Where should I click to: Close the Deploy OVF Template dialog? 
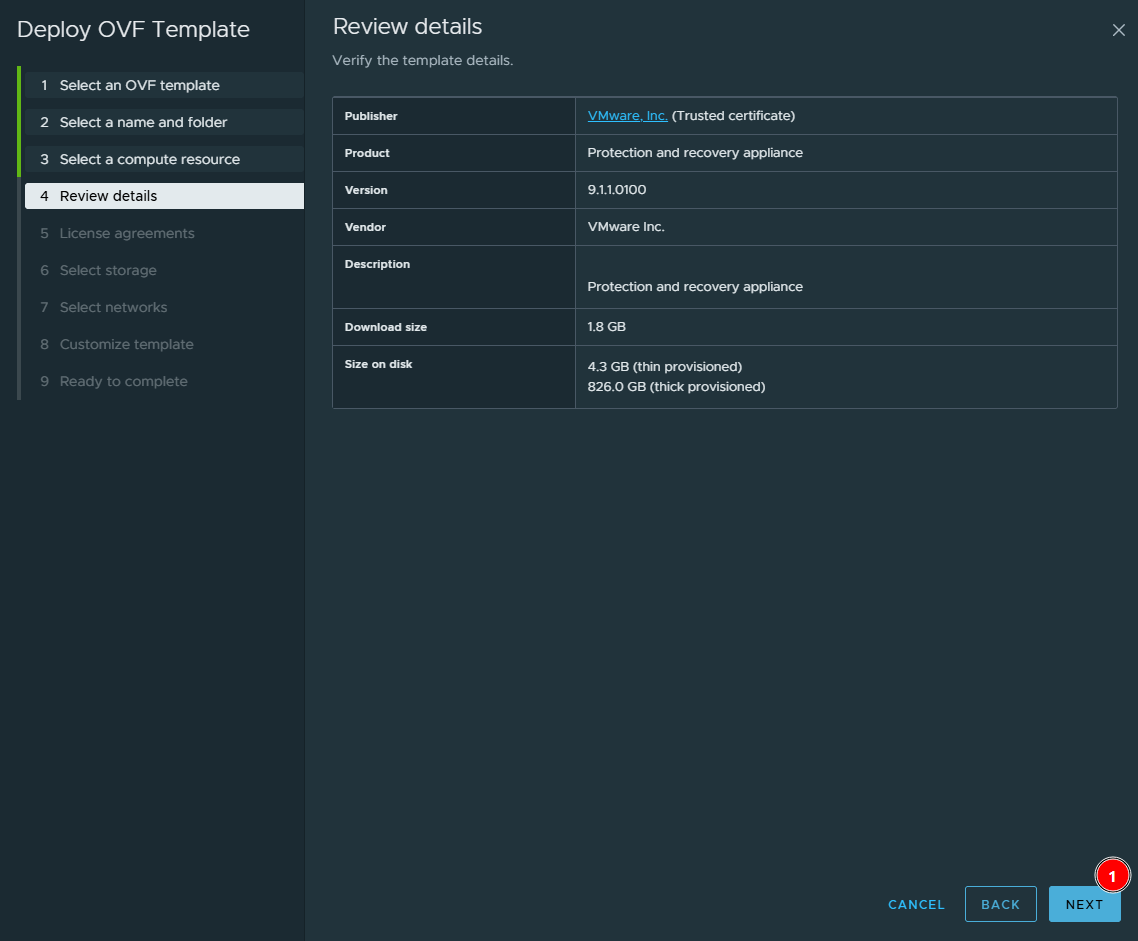point(1118,30)
